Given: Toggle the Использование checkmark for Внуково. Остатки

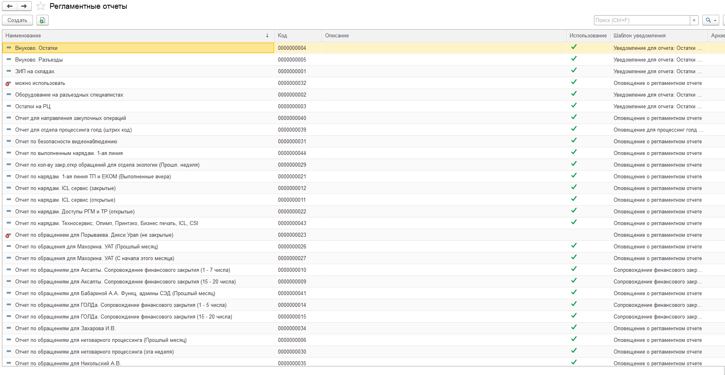Looking at the screenshot, I should point(574,47).
